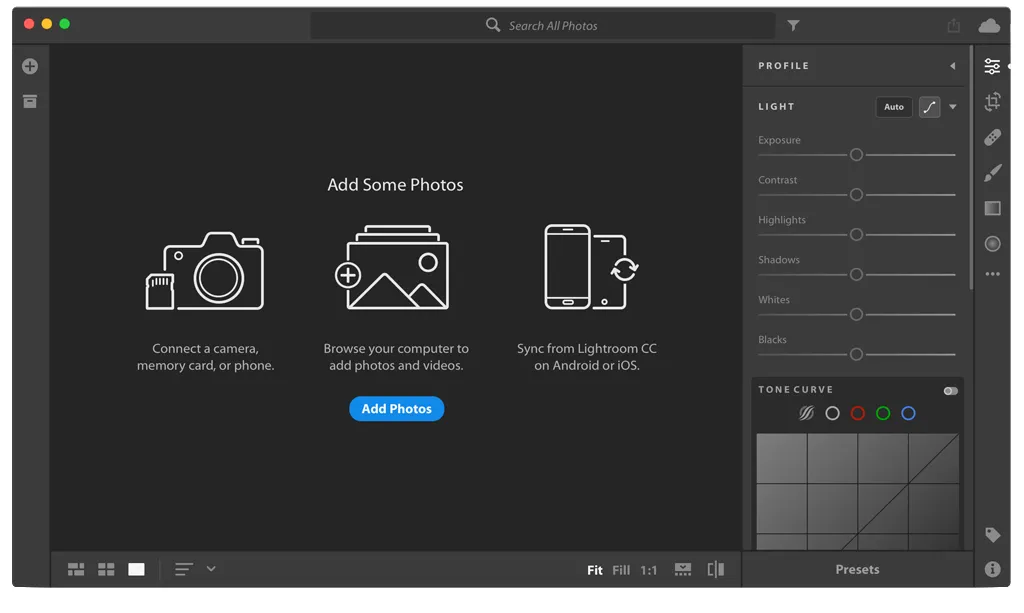Open the Presets panel
The image size is (1024, 613).
point(857,569)
